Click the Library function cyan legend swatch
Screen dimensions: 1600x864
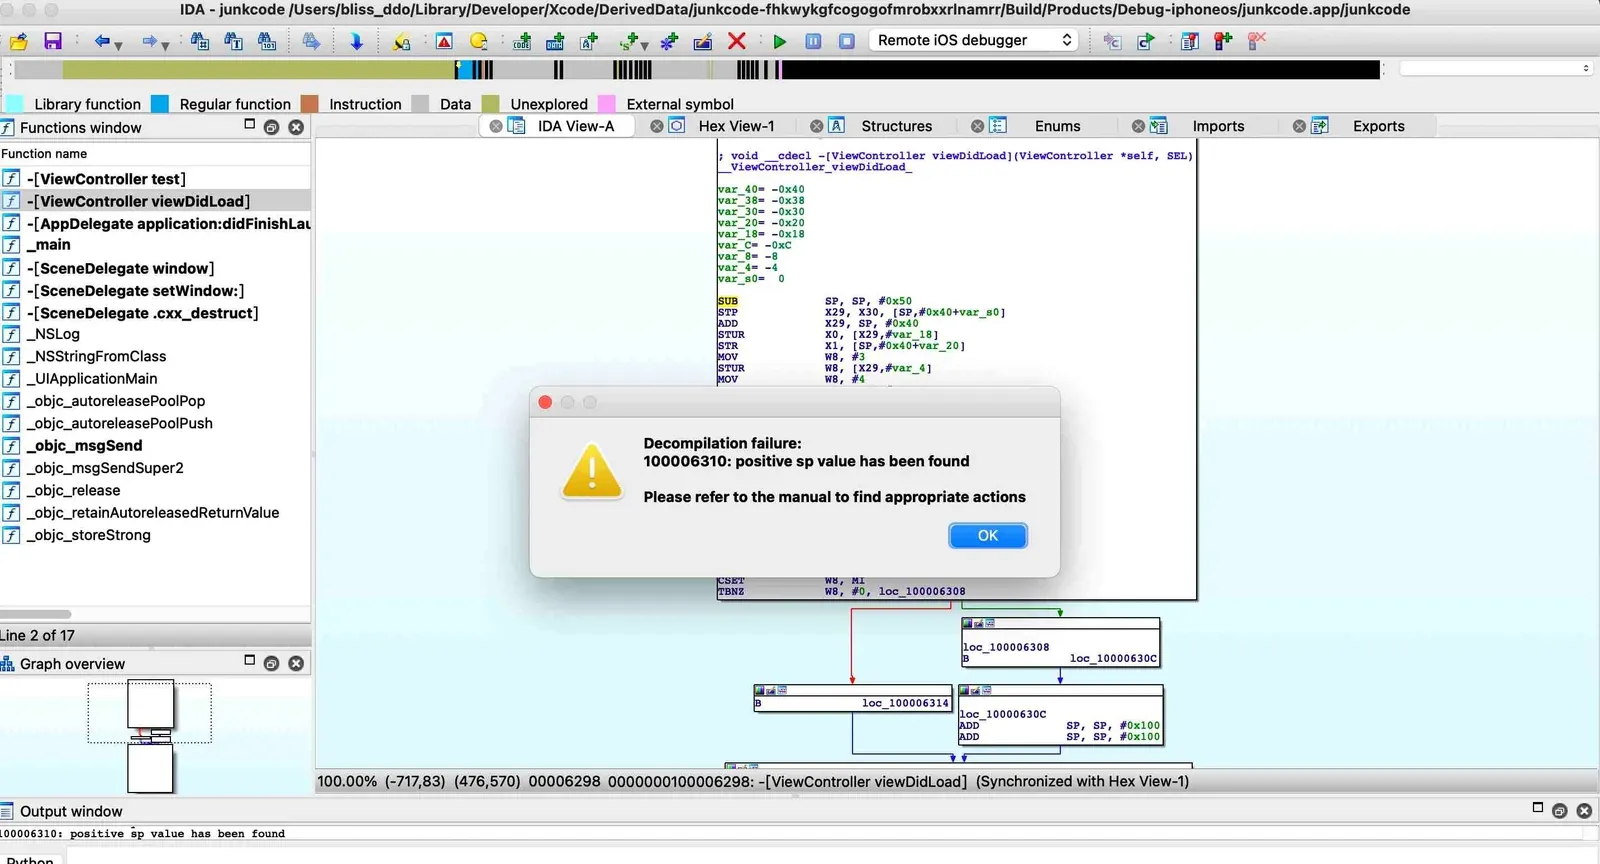(14, 104)
